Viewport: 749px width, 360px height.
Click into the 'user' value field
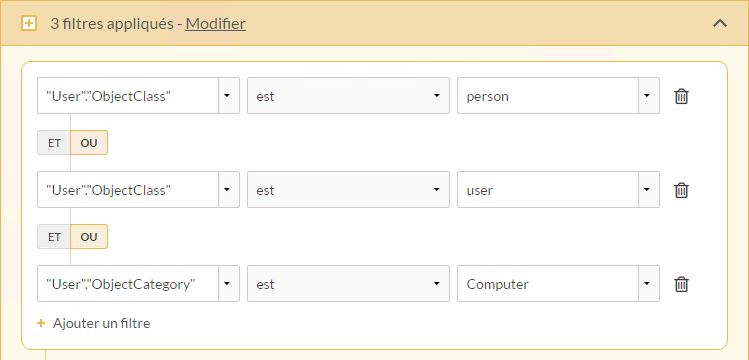pos(548,190)
